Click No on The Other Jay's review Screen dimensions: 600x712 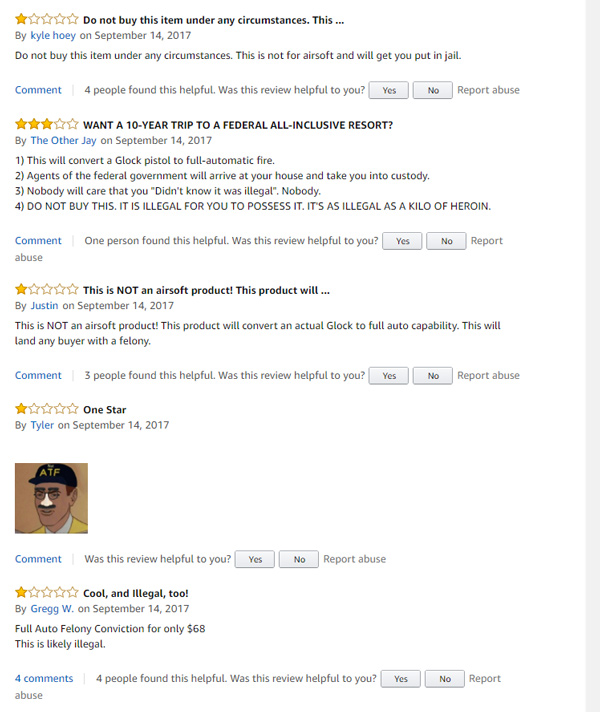(x=446, y=241)
